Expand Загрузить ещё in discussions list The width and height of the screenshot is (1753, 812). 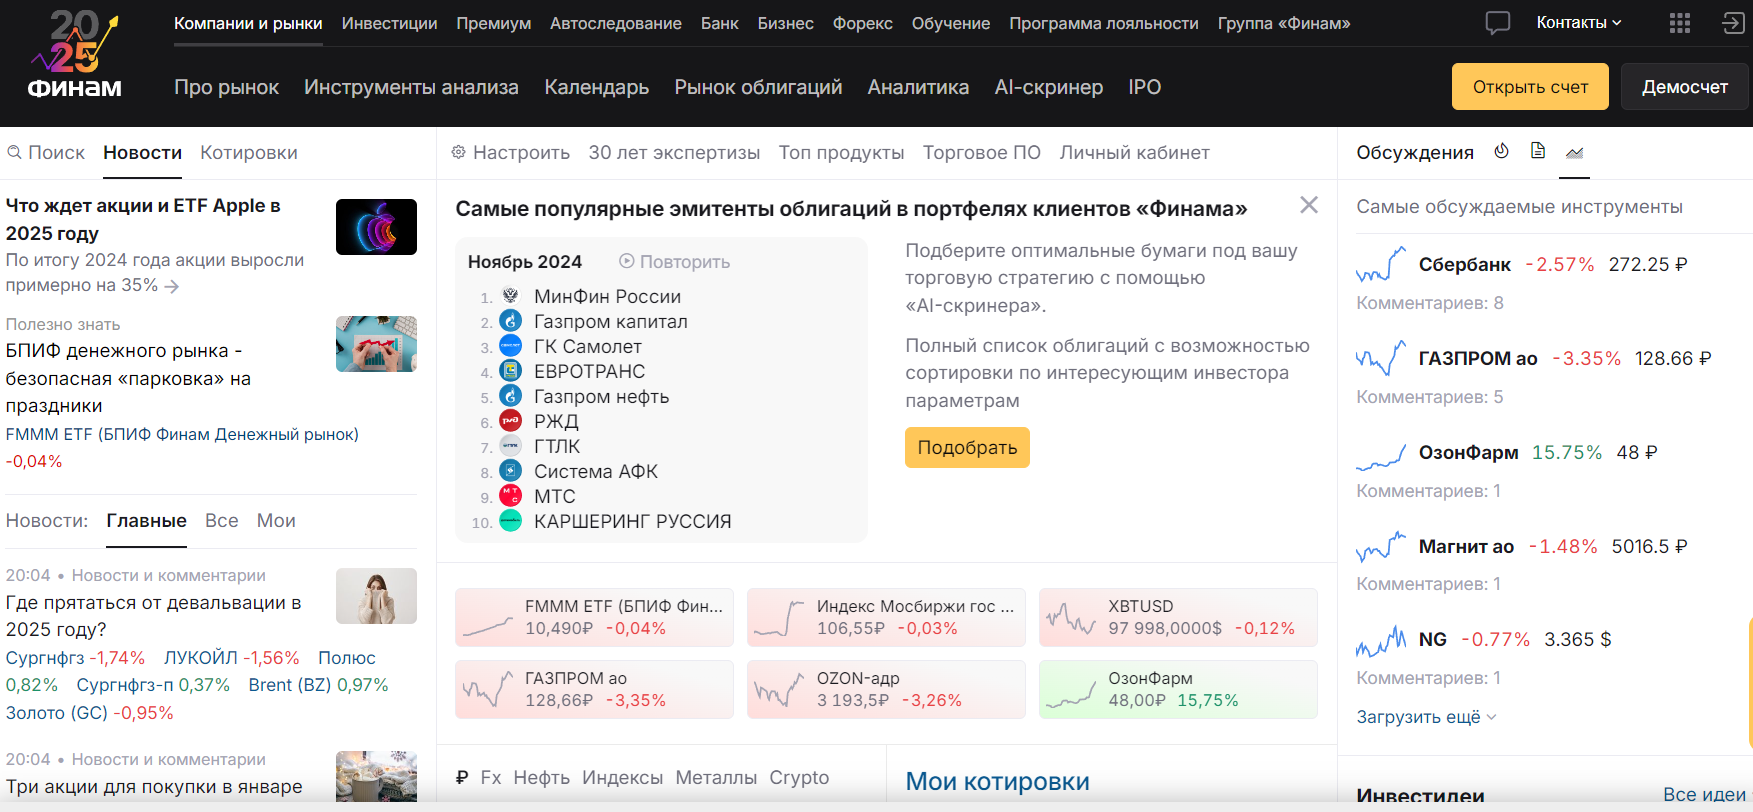1426,717
